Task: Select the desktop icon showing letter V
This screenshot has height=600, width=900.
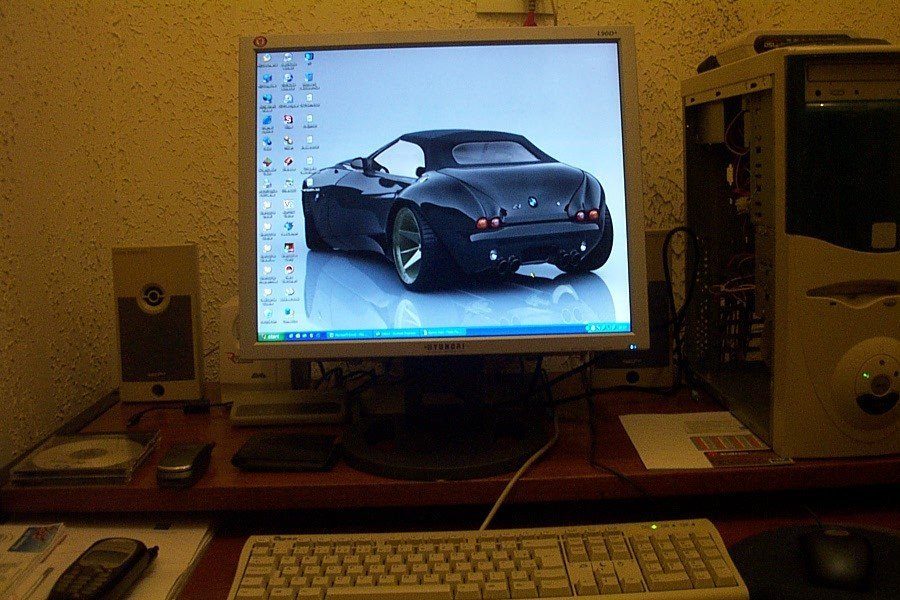Action: click(x=288, y=204)
